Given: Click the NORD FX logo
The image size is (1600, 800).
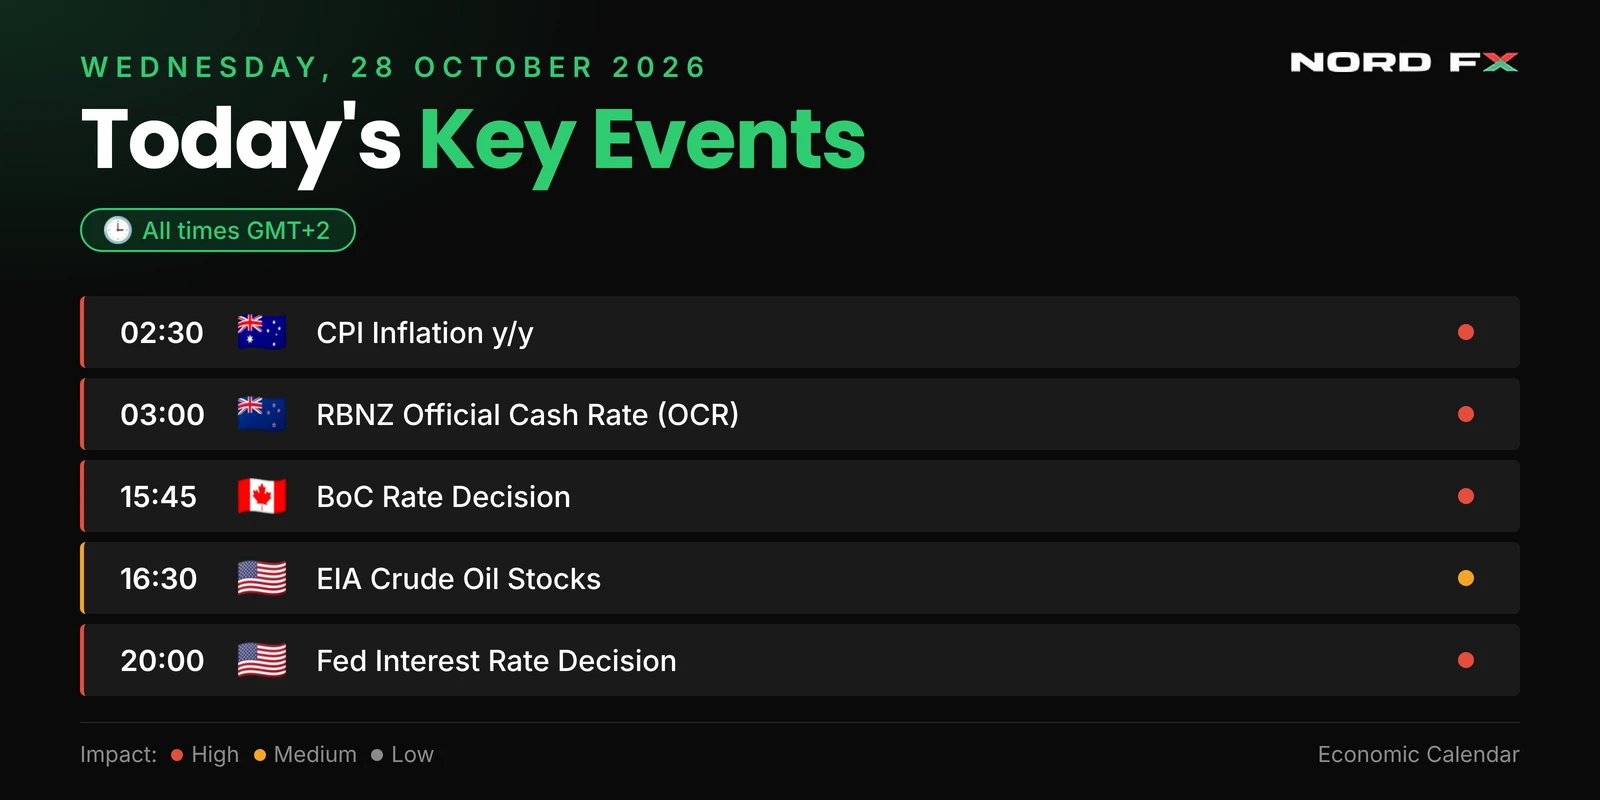Looking at the screenshot, I should 1404,62.
